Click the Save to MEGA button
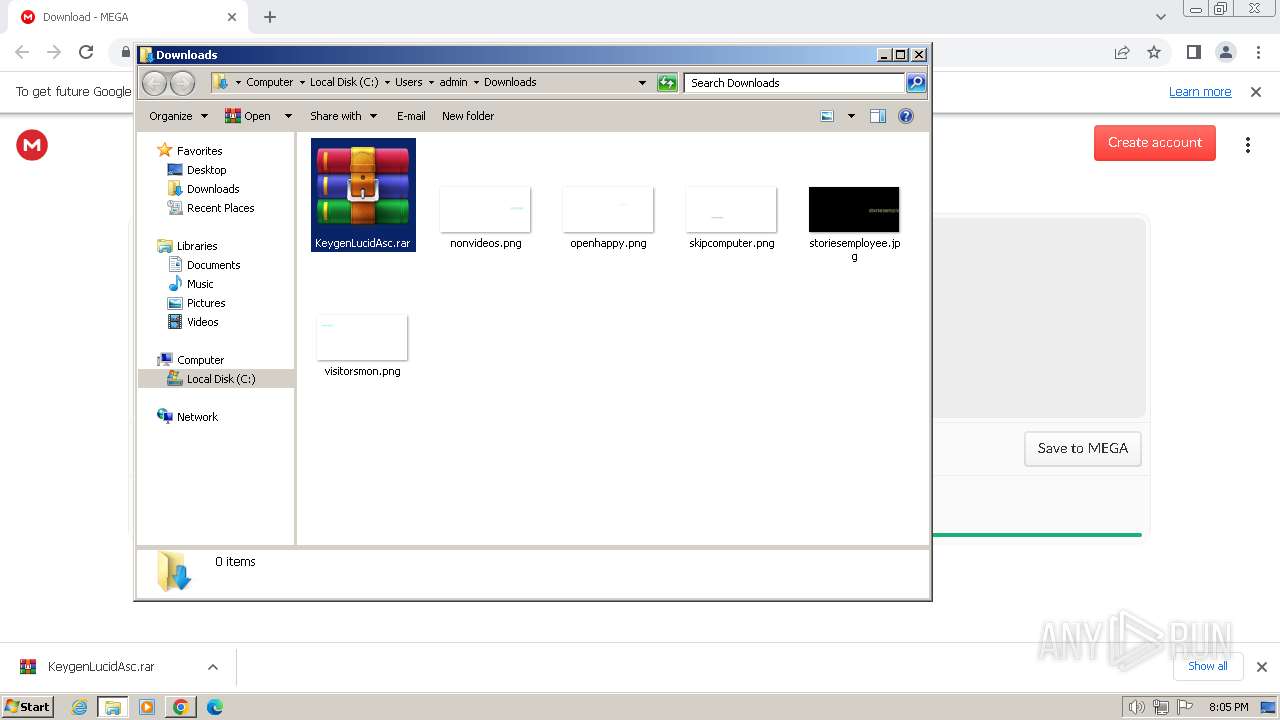The image size is (1280, 720). click(1082, 448)
